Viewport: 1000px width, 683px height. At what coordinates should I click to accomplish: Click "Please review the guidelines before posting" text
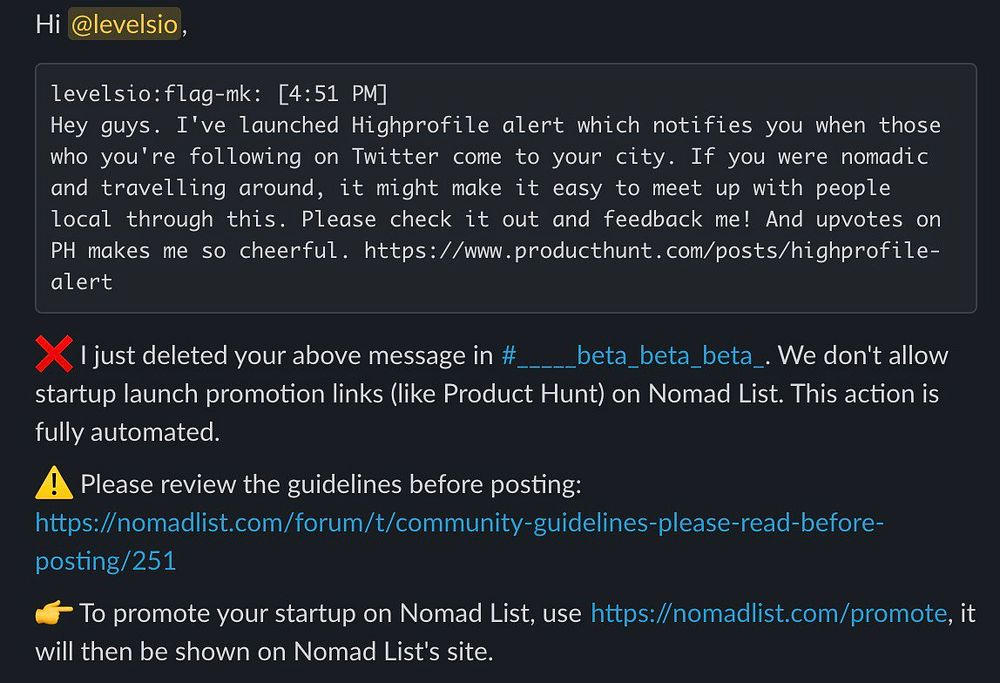pyautogui.click(x=330, y=485)
